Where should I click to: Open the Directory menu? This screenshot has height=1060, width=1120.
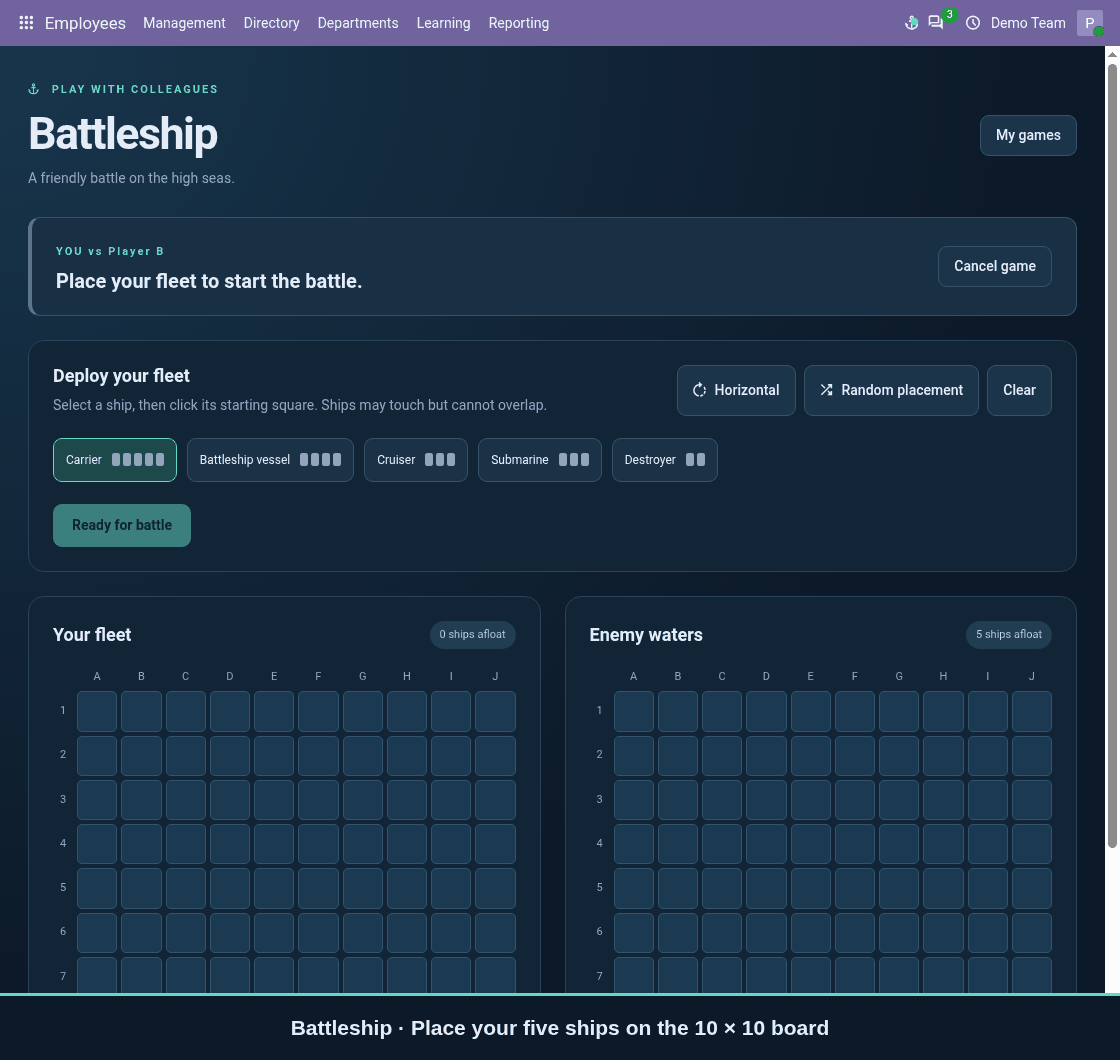coord(271,23)
